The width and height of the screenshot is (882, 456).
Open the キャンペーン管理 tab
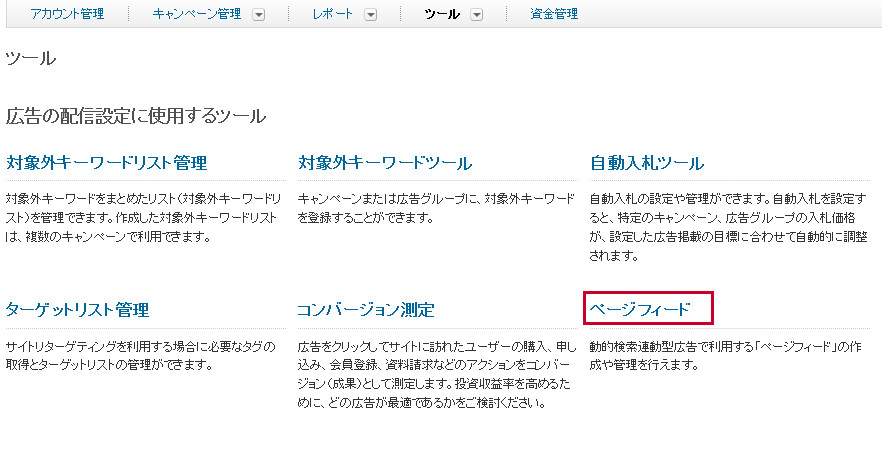point(196,13)
